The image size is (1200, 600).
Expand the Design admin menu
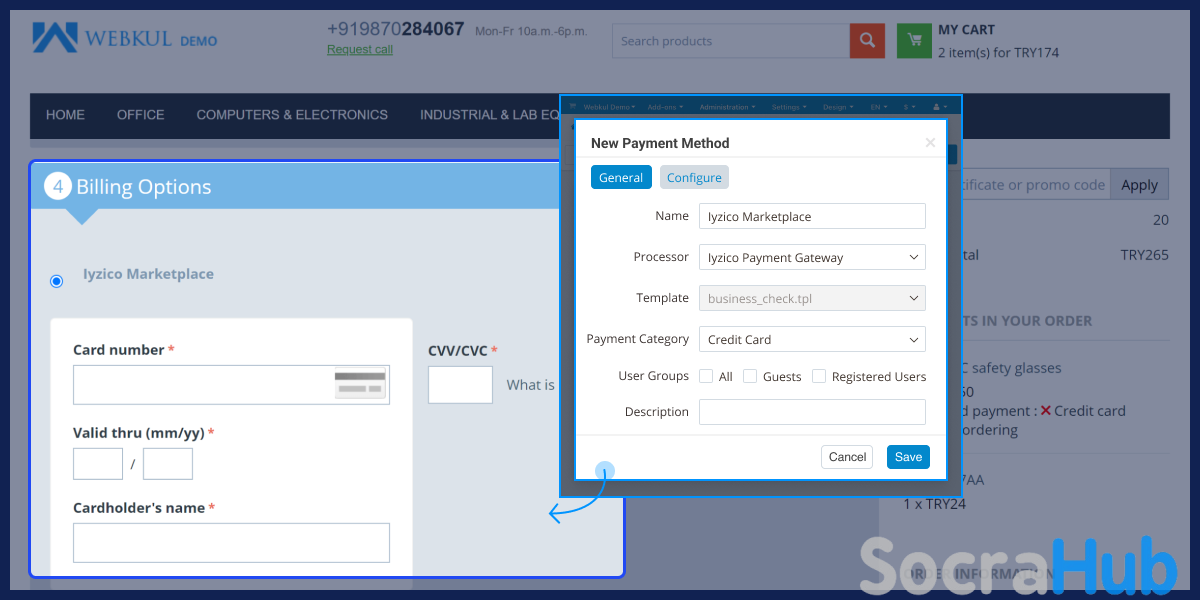[837, 107]
